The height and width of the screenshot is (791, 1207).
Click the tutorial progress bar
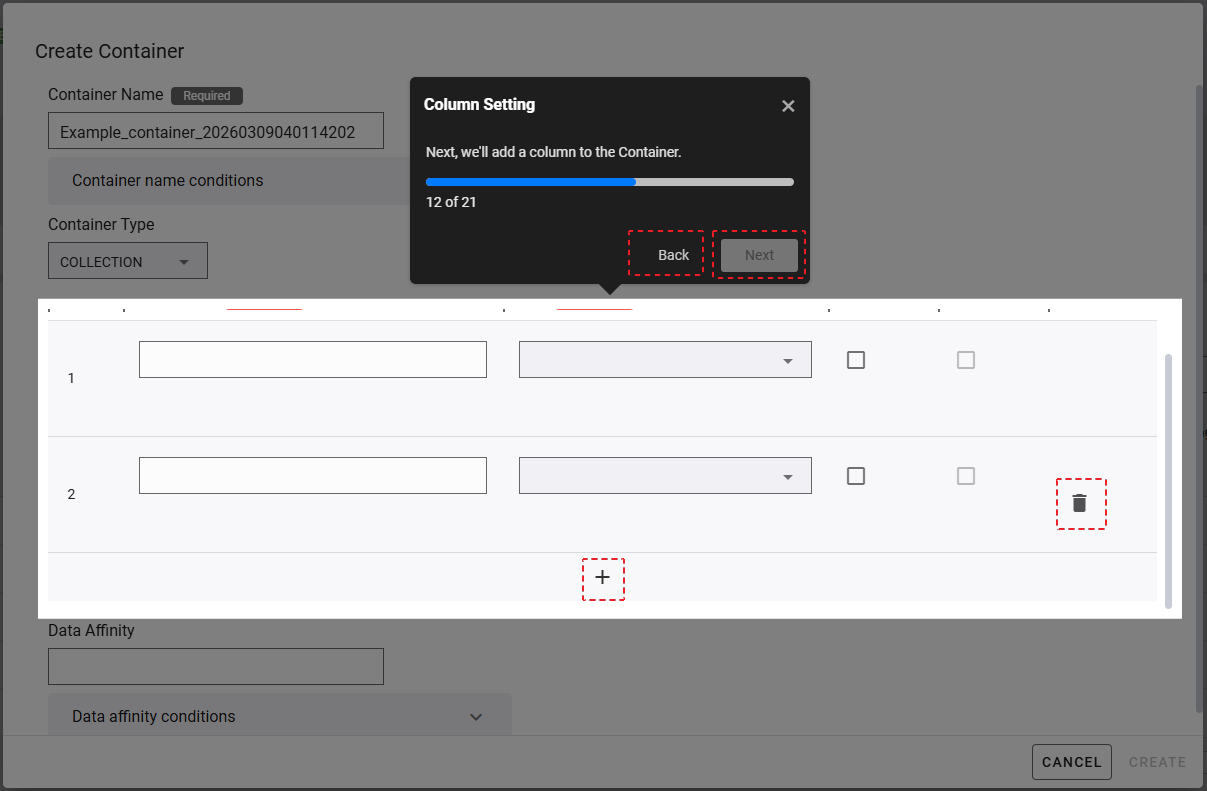coord(609,182)
